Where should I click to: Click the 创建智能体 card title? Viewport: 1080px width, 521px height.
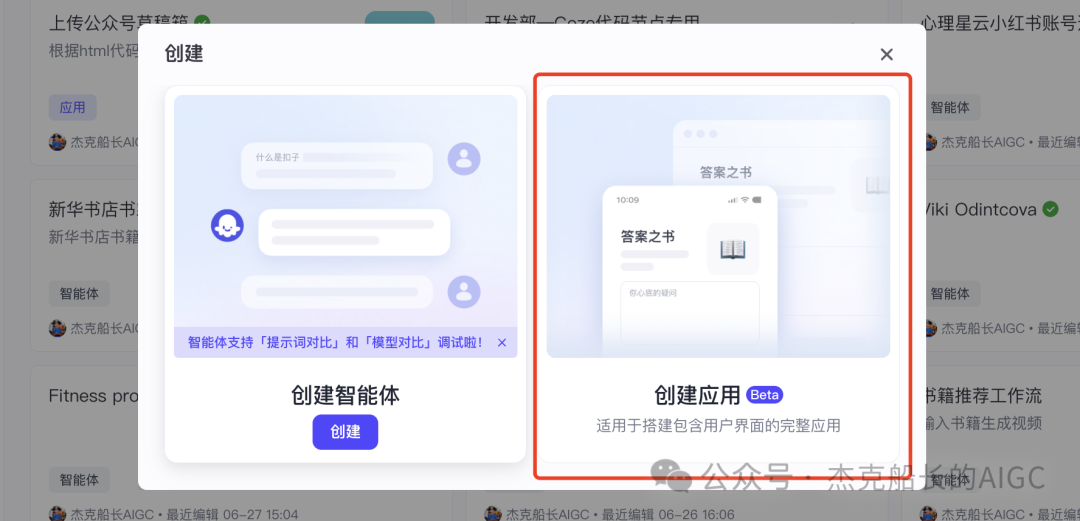coord(345,395)
